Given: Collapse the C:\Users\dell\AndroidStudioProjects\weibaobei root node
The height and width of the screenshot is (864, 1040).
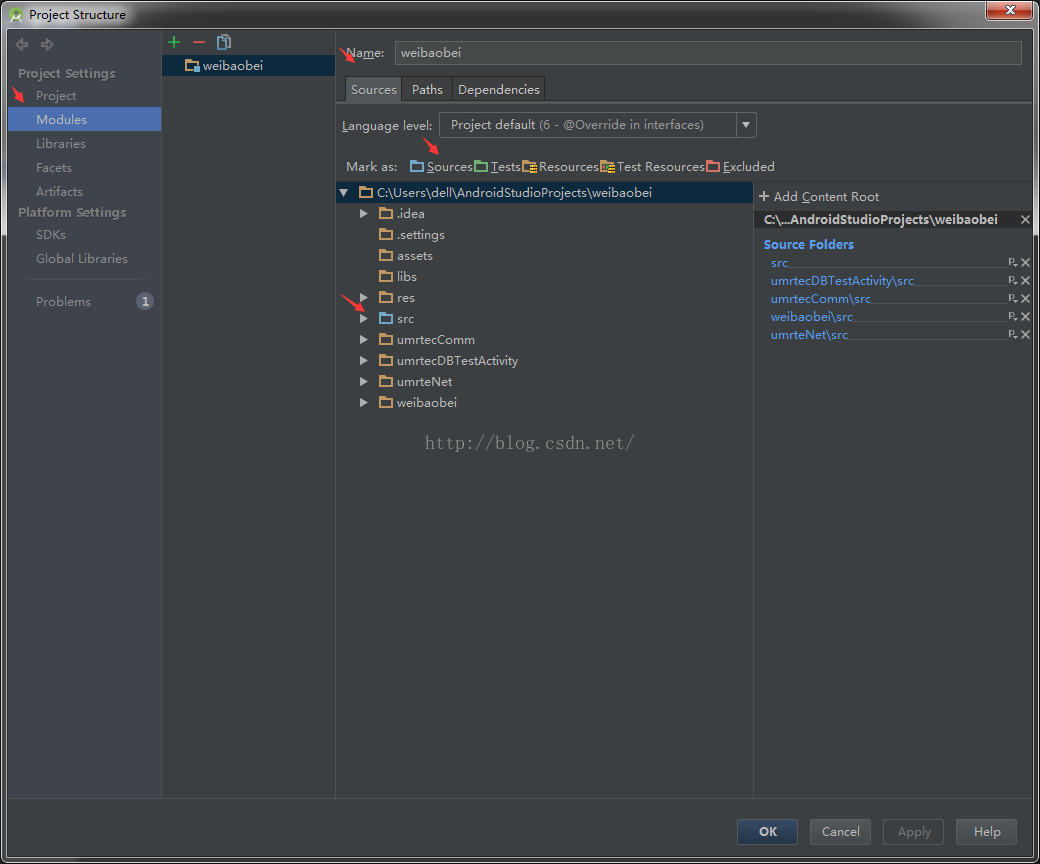Looking at the screenshot, I should 344,193.
